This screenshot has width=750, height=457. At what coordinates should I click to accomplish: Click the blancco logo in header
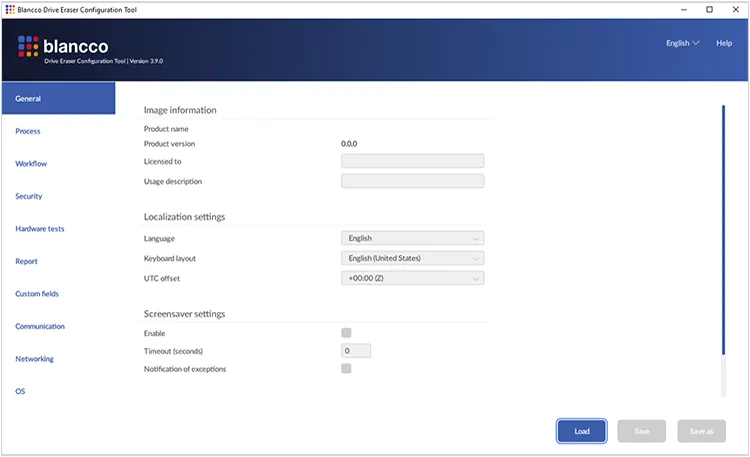(63, 46)
